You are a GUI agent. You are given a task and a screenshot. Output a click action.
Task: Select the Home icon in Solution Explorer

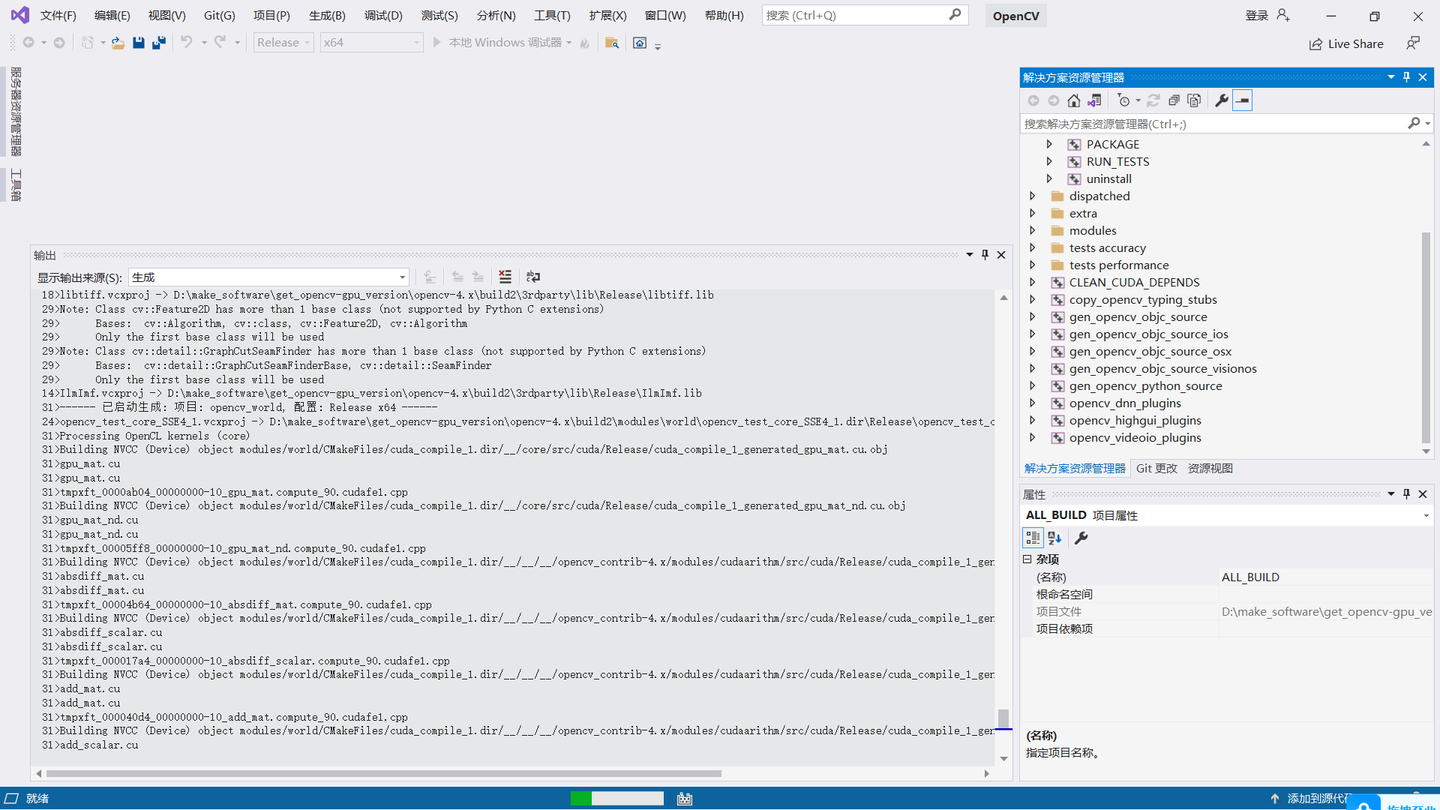[1073, 100]
